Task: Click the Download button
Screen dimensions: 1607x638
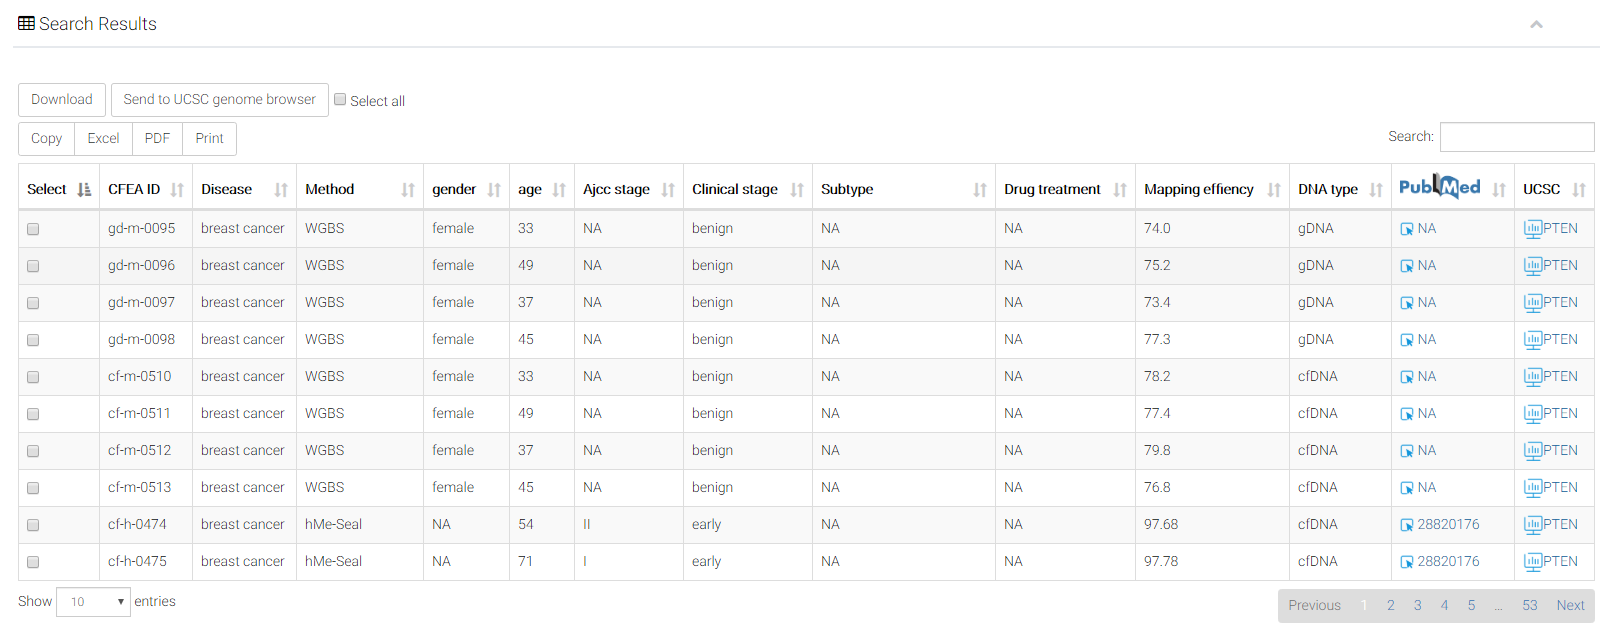Action: [x=62, y=100]
